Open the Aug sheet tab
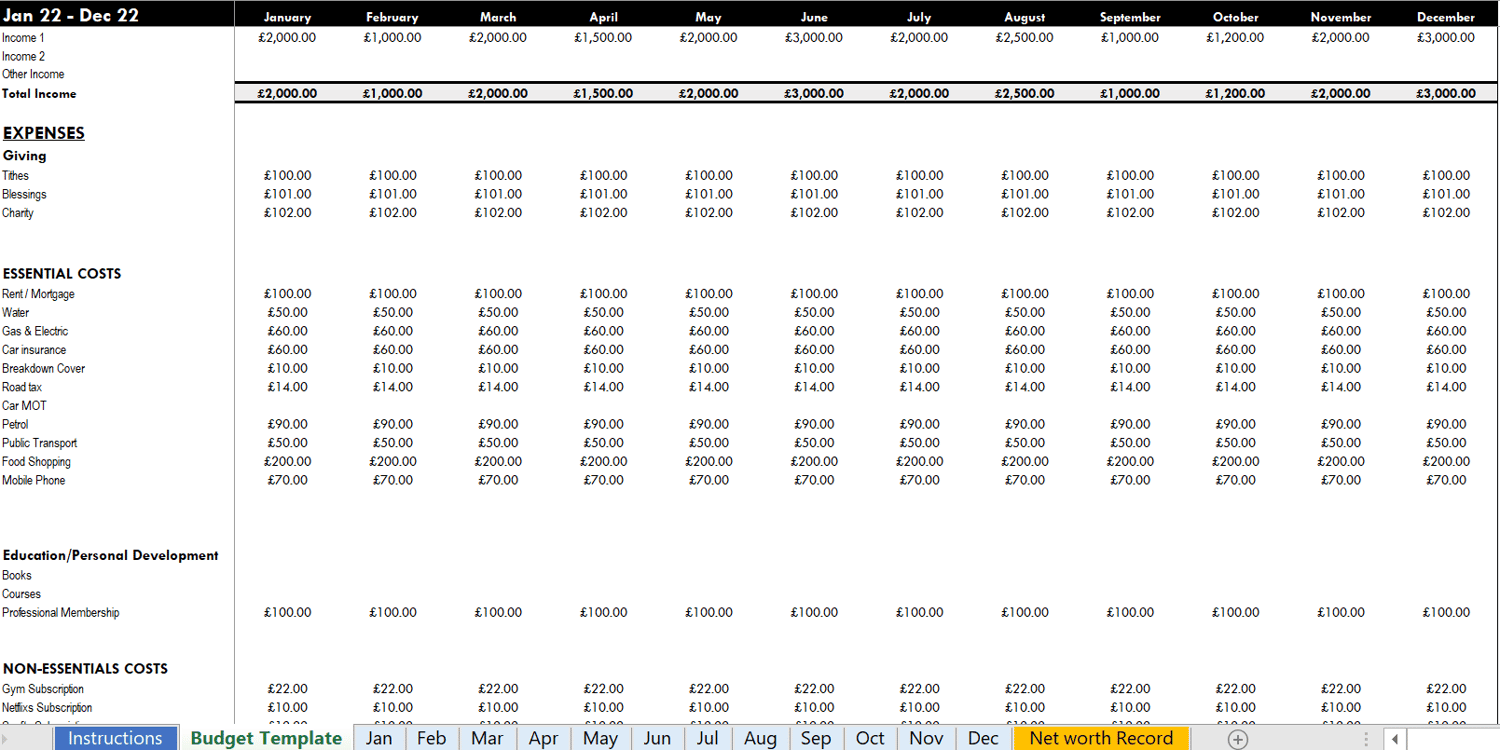 pyautogui.click(x=760, y=738)
